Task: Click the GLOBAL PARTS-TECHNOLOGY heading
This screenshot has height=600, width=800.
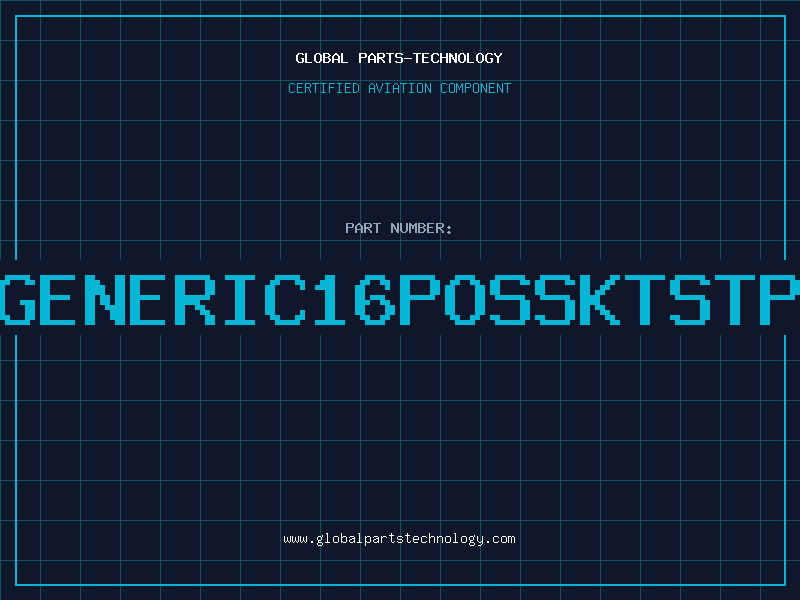Action: [x=399, y=58]
